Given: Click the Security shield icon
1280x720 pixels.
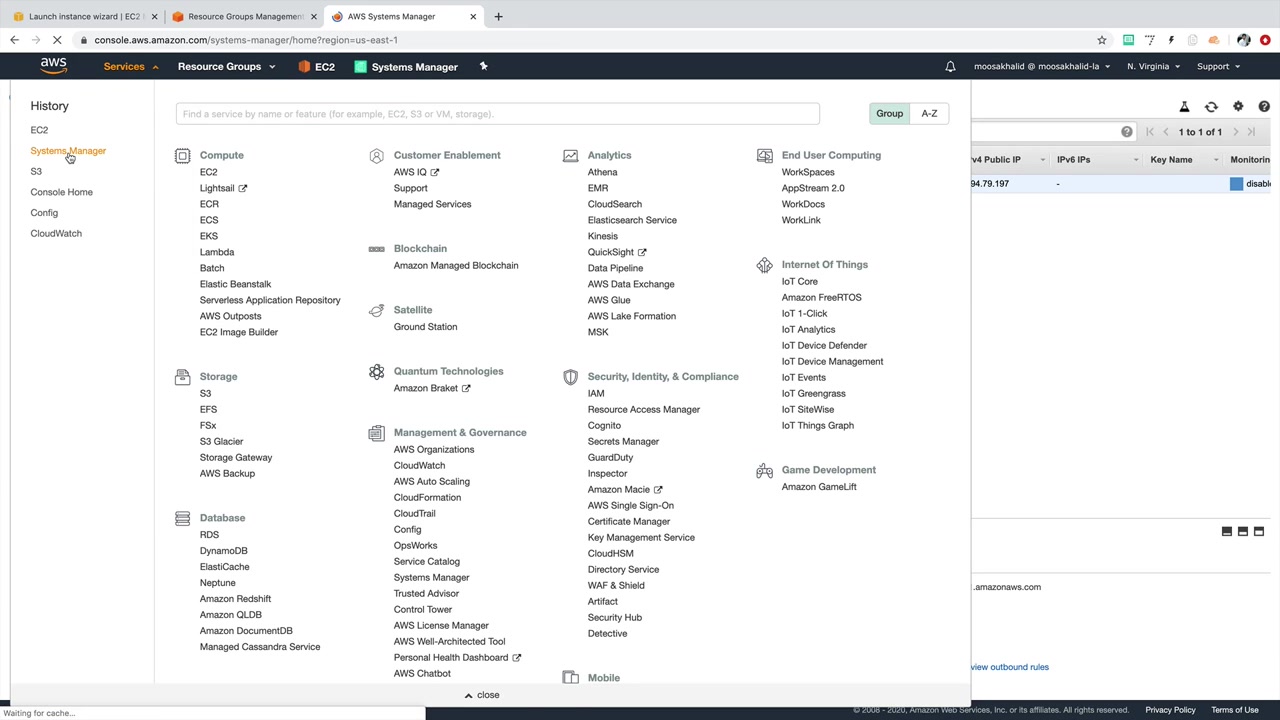Looking at the screenshot, I should tap(570, 377).
